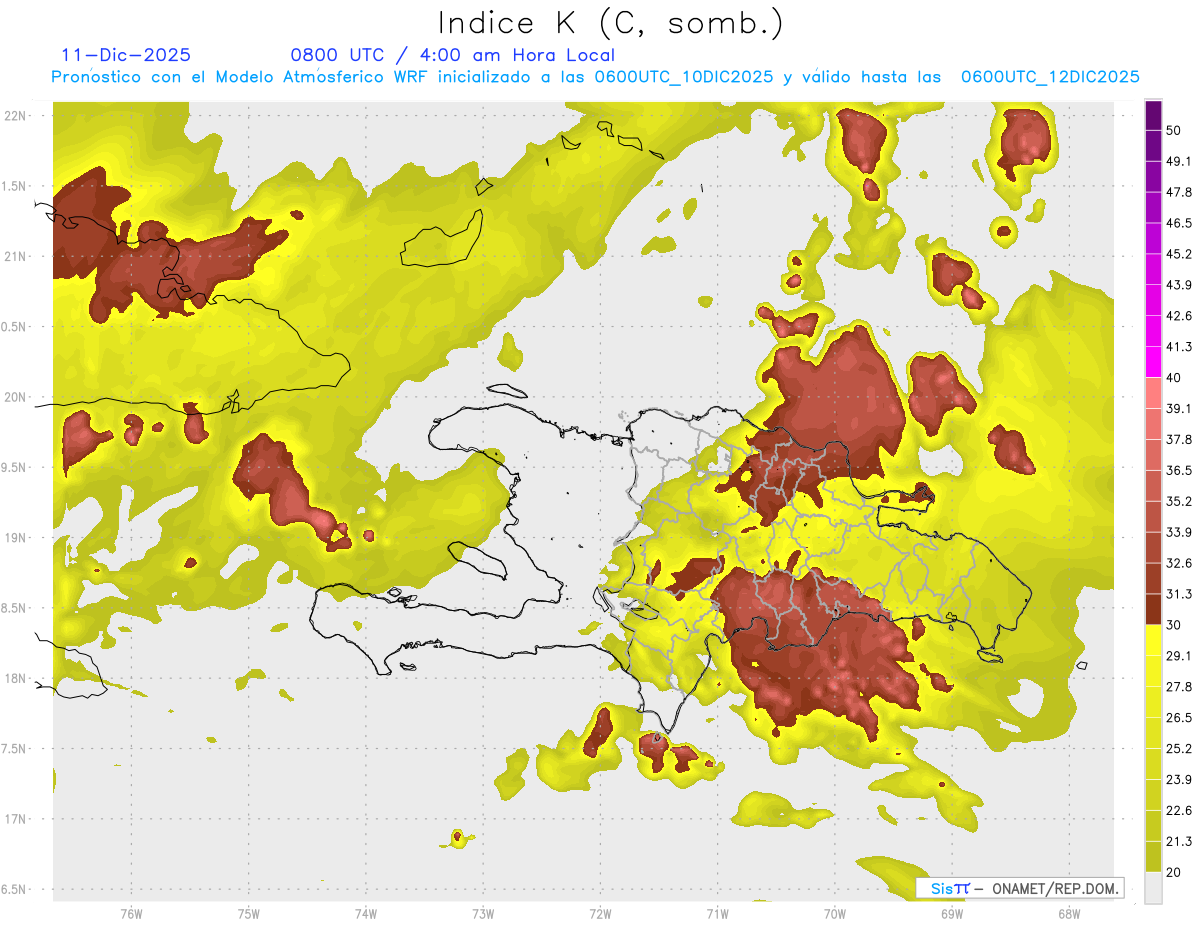The height and width of the screenshot is (927, 1200).
Task: Click the "18N" latitude label
Action: [x=17, y=678]
